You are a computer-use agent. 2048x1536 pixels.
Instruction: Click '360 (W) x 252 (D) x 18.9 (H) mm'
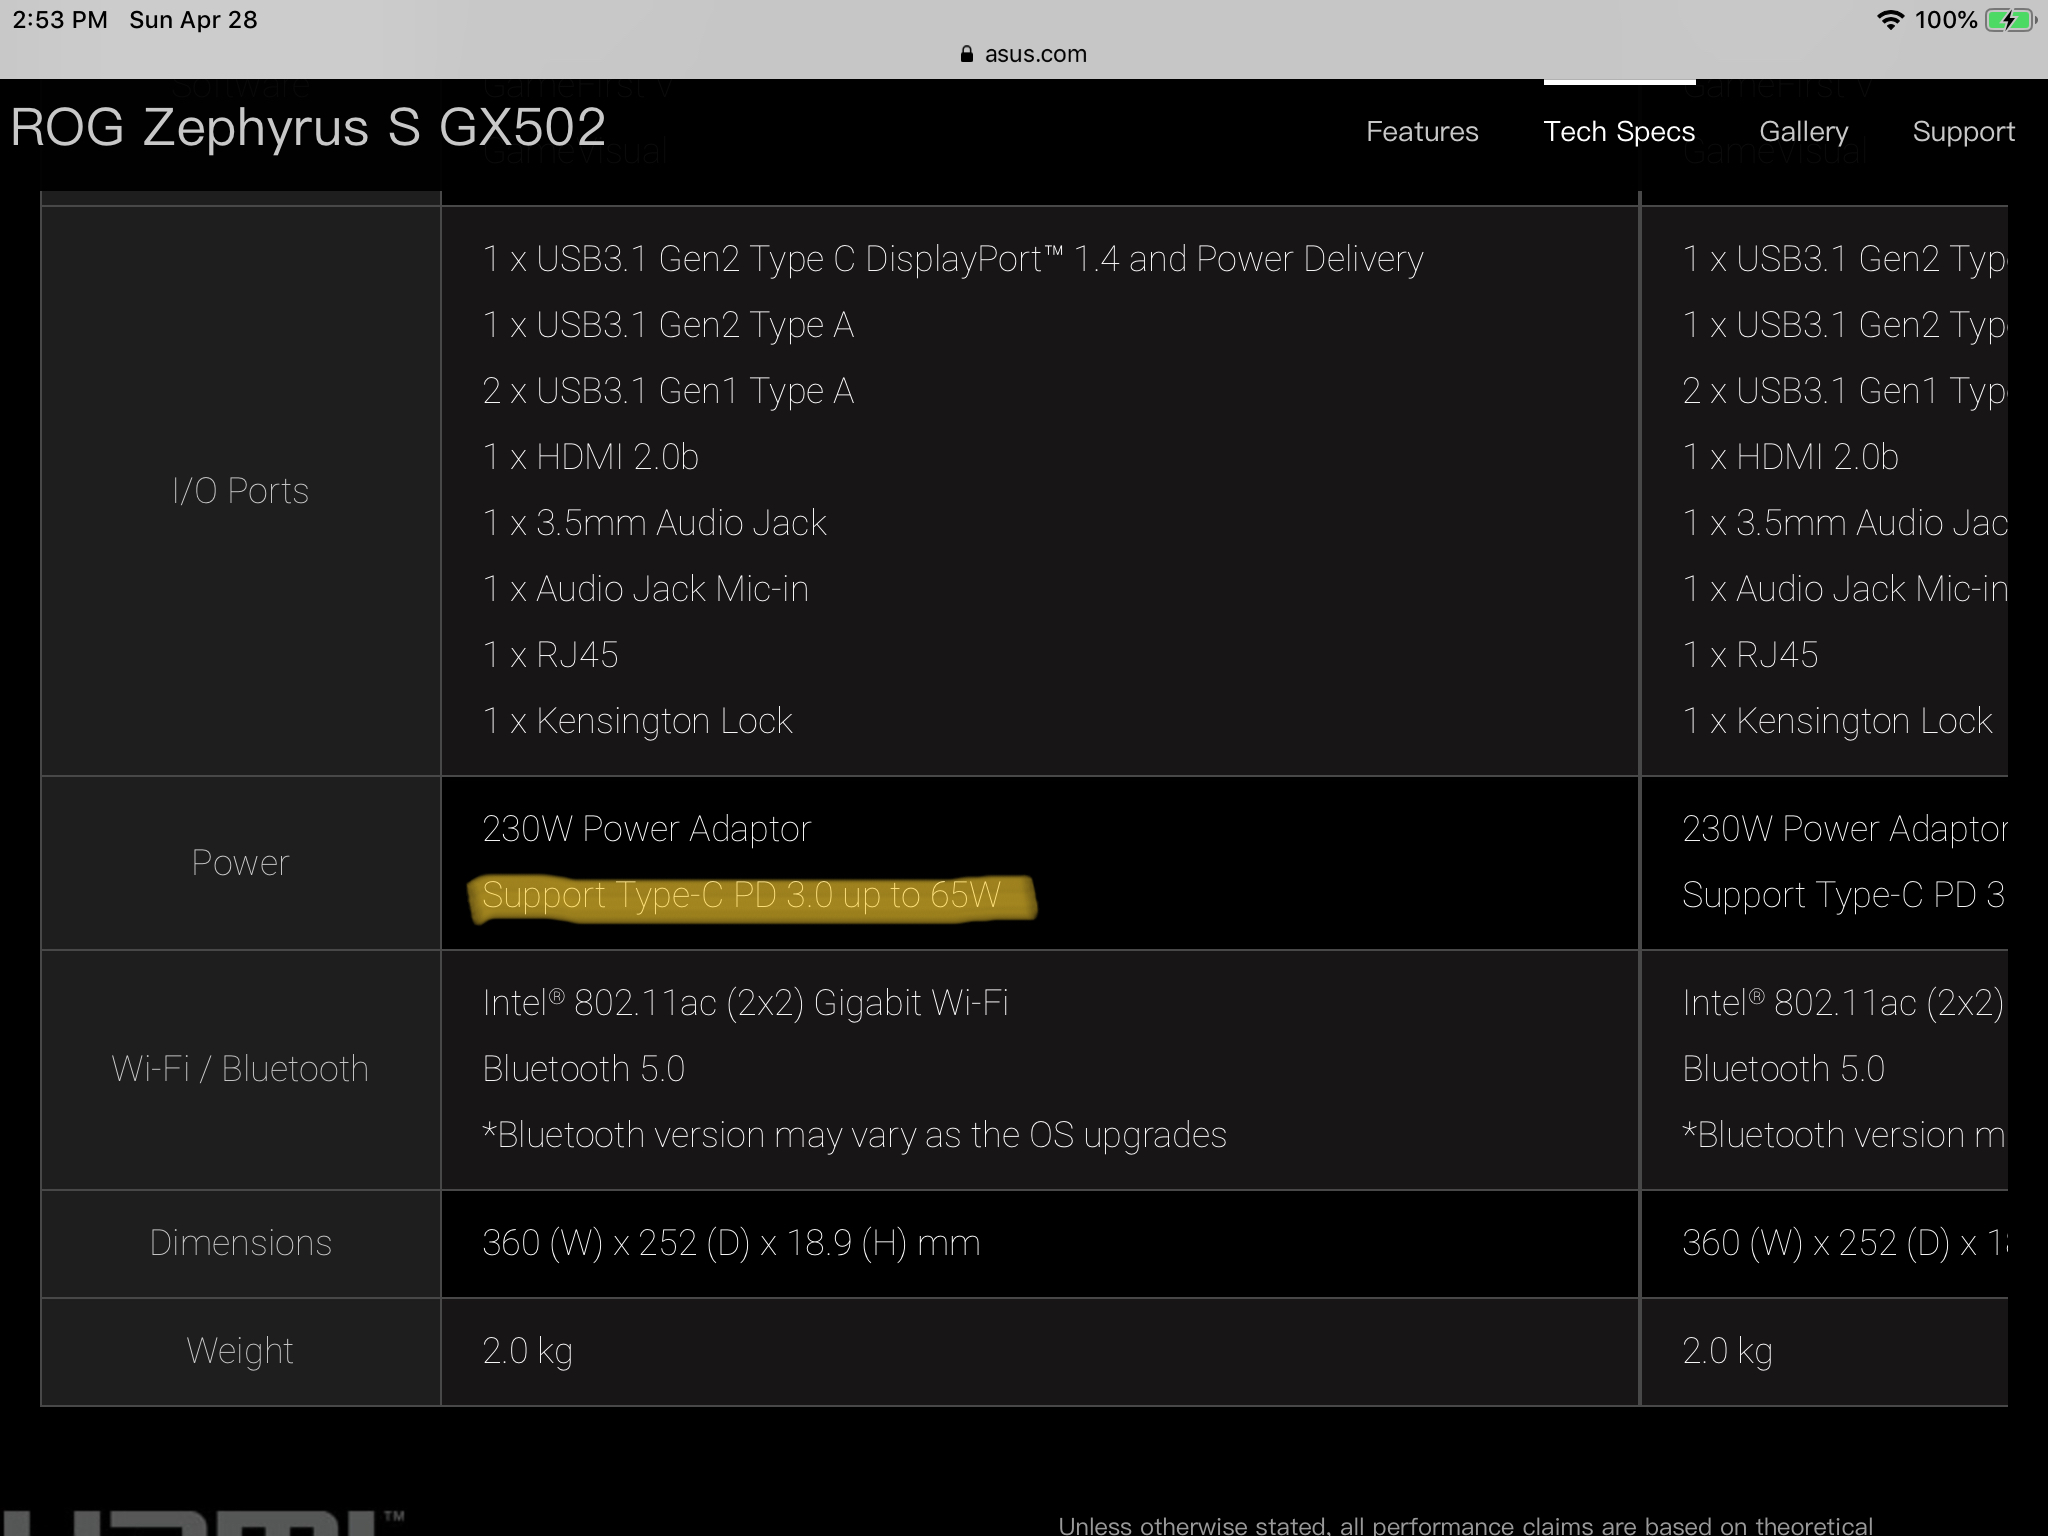731,1243
